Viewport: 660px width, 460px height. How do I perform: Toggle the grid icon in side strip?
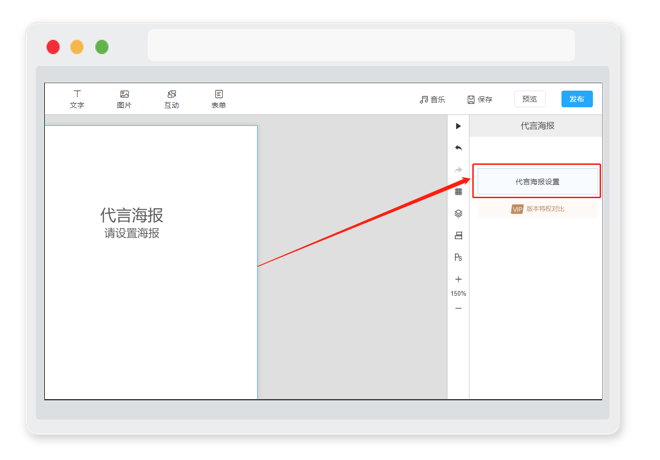(x=458, y=191)
